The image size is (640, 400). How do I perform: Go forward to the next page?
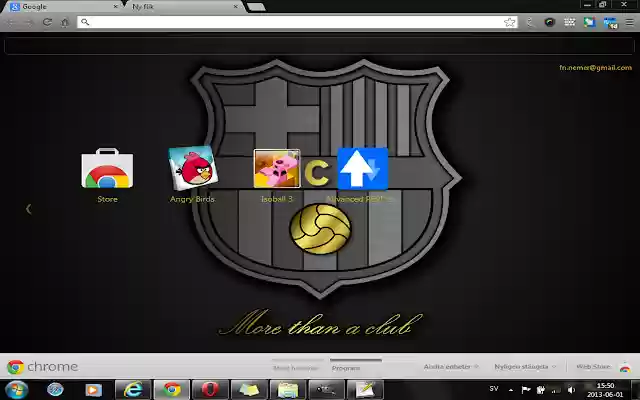point(29,22)
